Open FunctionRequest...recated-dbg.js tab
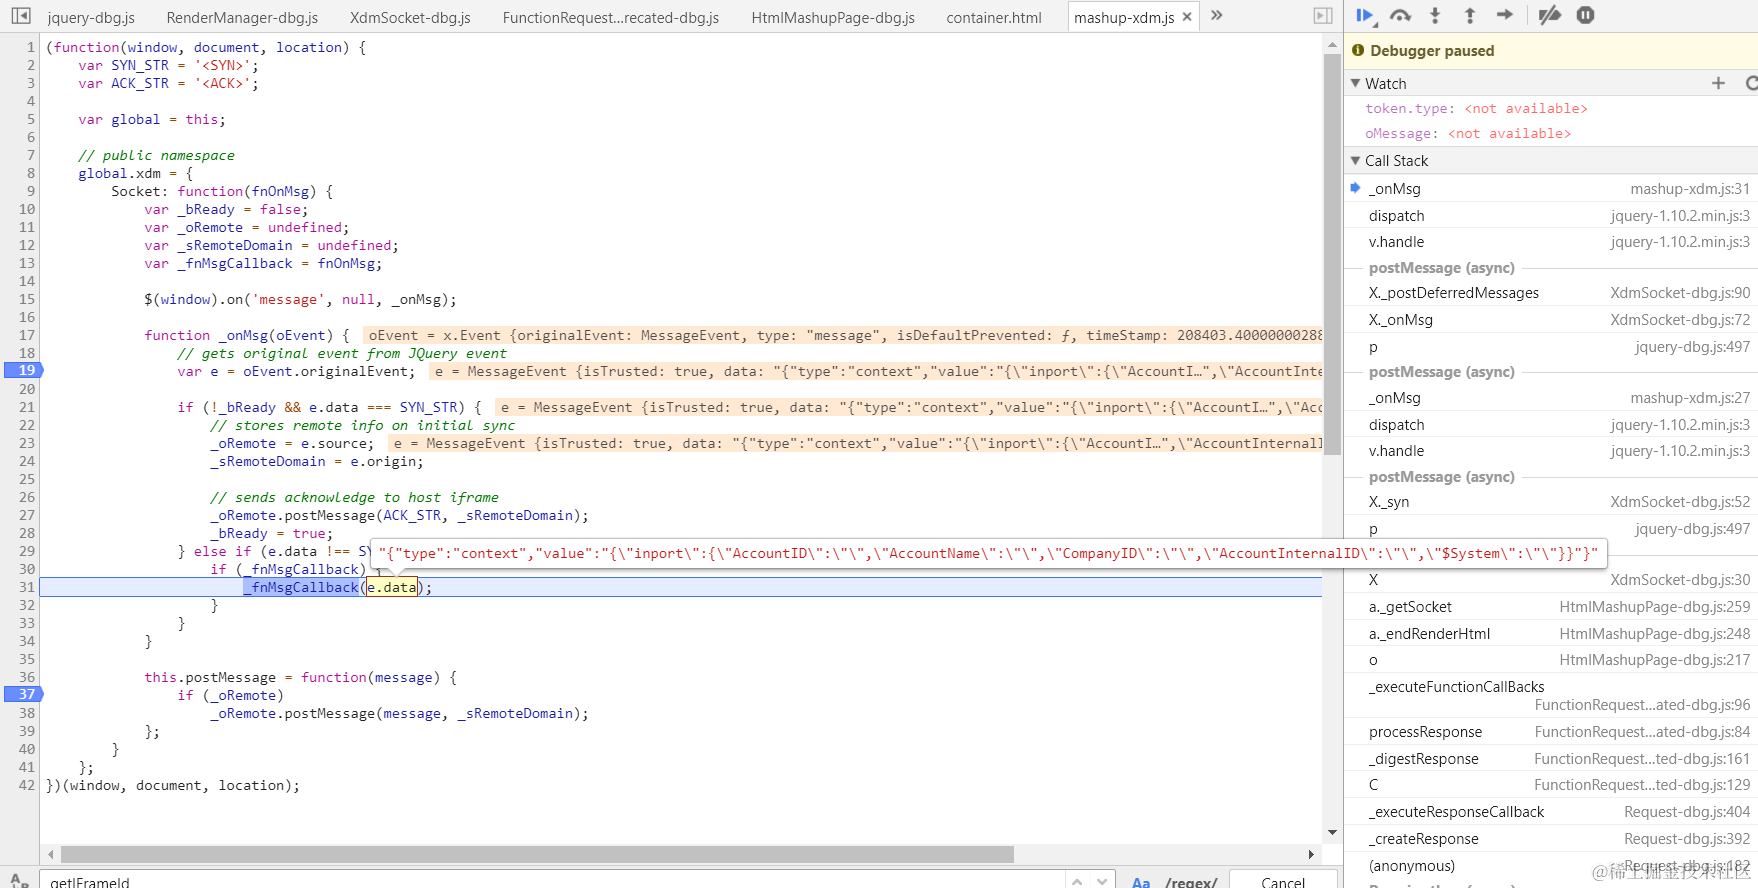Image resolution: width=1758 pixels, height=888 pixels. click(x=610, y=17)
